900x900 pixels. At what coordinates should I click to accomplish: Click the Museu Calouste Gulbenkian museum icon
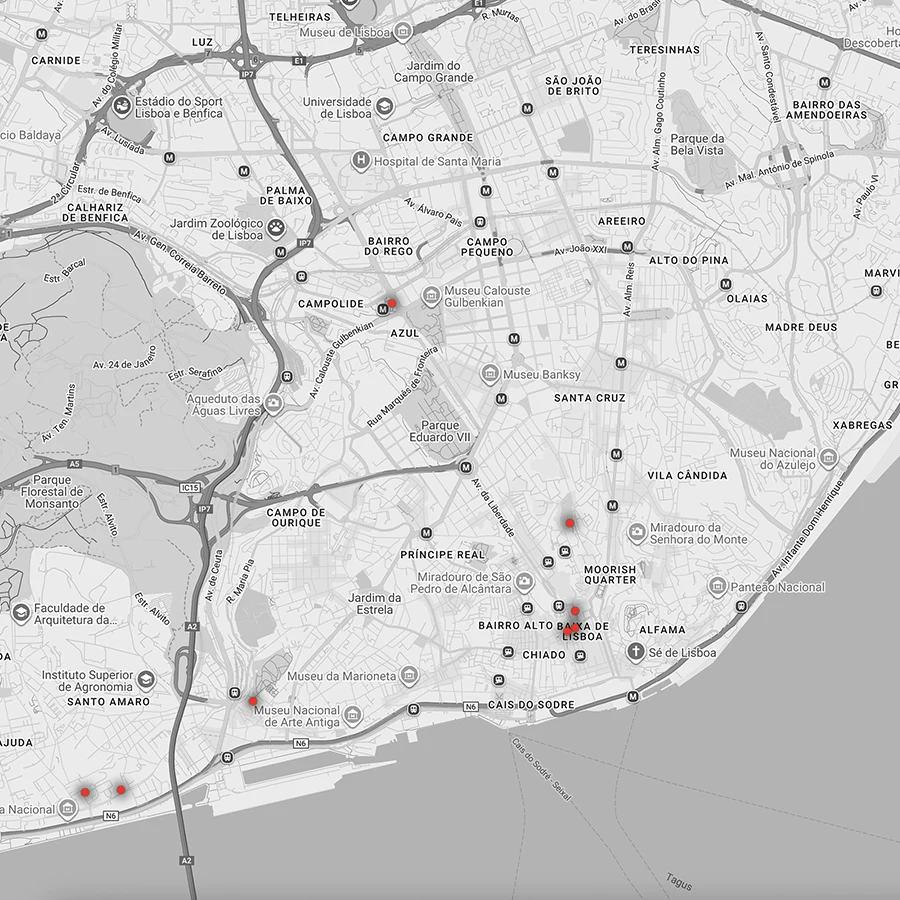(431, 296)
